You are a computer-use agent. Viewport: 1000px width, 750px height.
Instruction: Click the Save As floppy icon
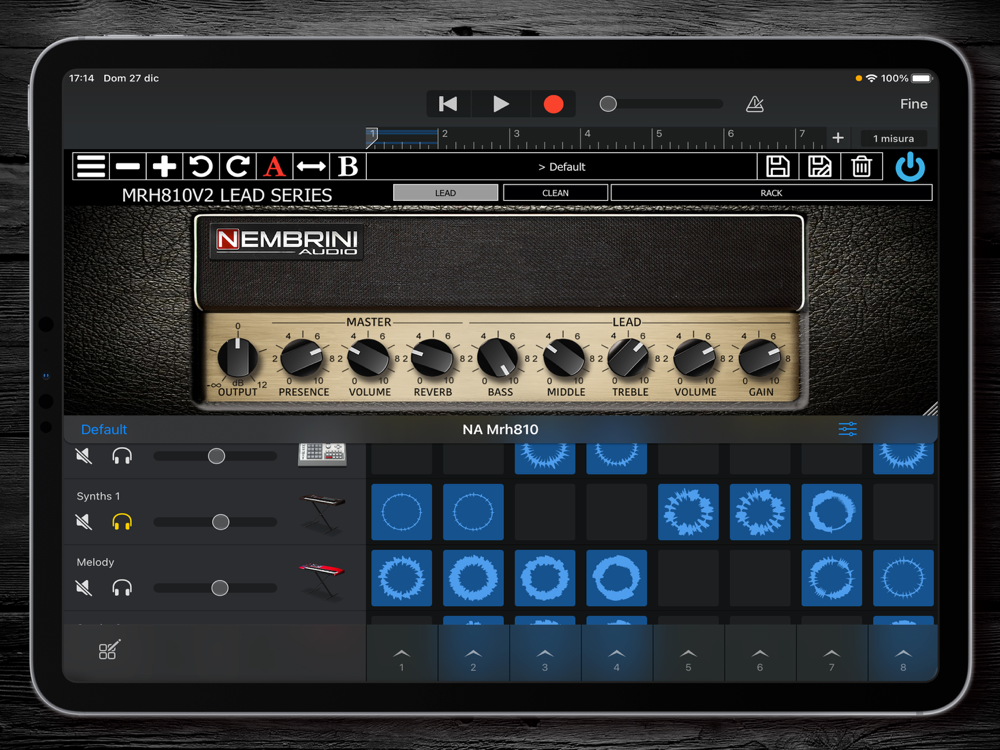tap(820, 166)
